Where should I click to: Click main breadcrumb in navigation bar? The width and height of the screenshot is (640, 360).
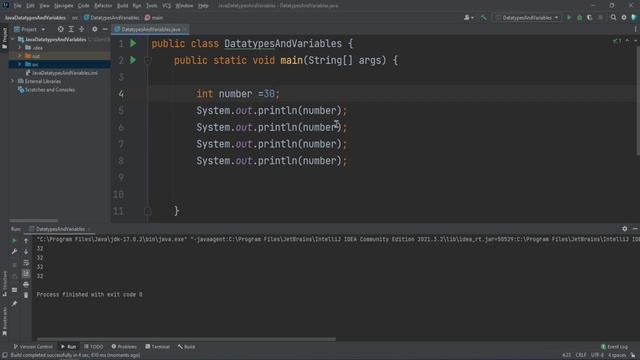pyautogui.click(x=154, y=18)
